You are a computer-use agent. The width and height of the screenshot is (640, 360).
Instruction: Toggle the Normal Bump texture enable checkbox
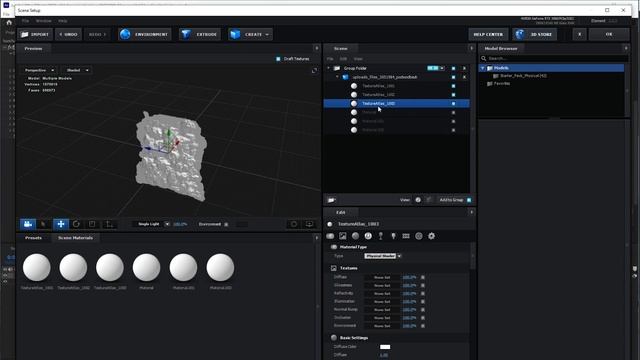tap(423, 310)
